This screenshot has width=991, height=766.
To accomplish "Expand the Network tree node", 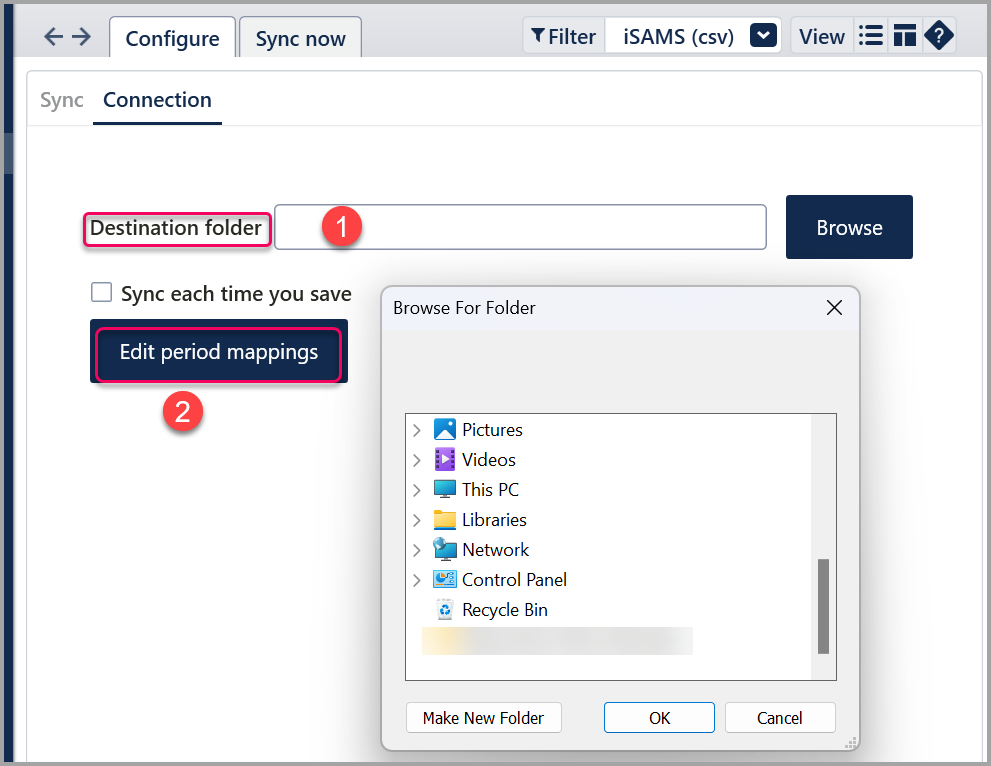I will pos(416,550).
